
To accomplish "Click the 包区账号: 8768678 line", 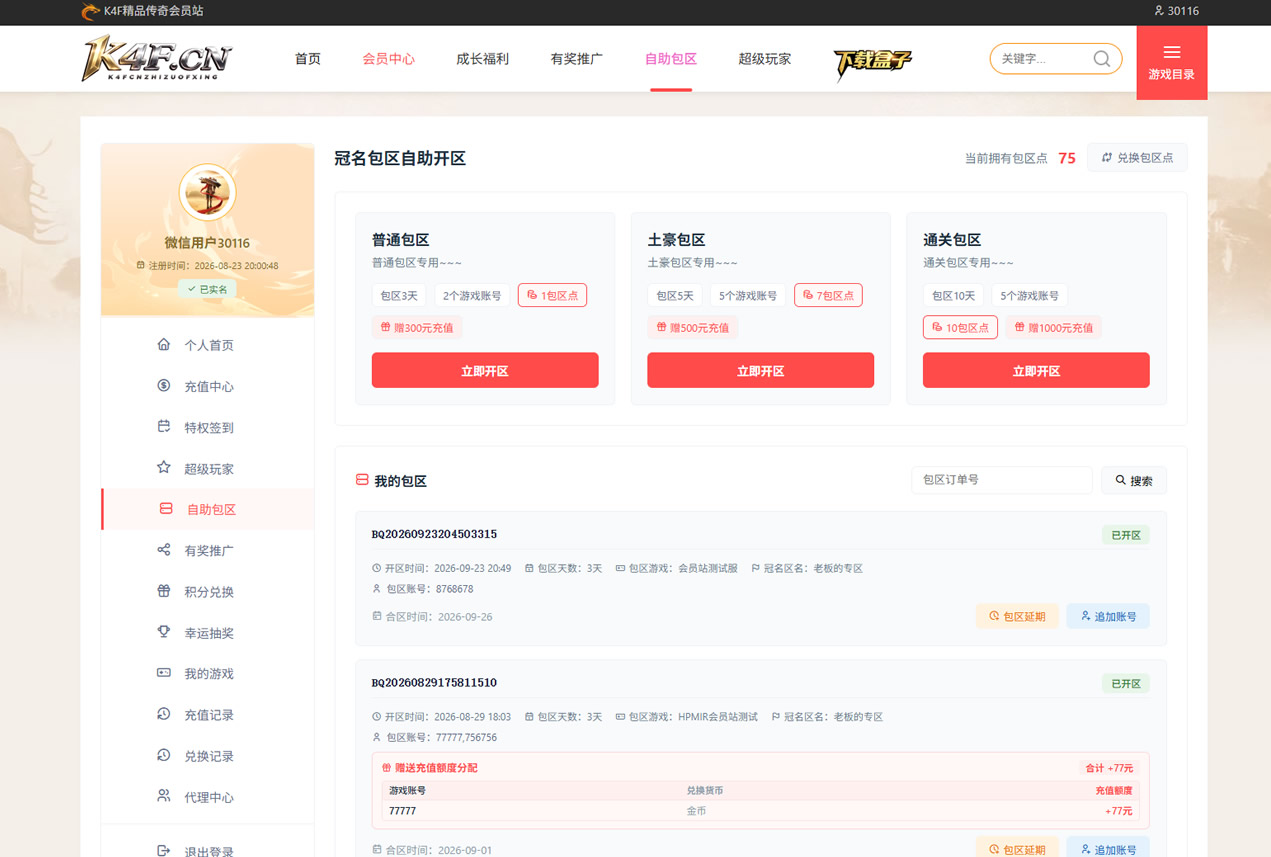I will (422, 589).
